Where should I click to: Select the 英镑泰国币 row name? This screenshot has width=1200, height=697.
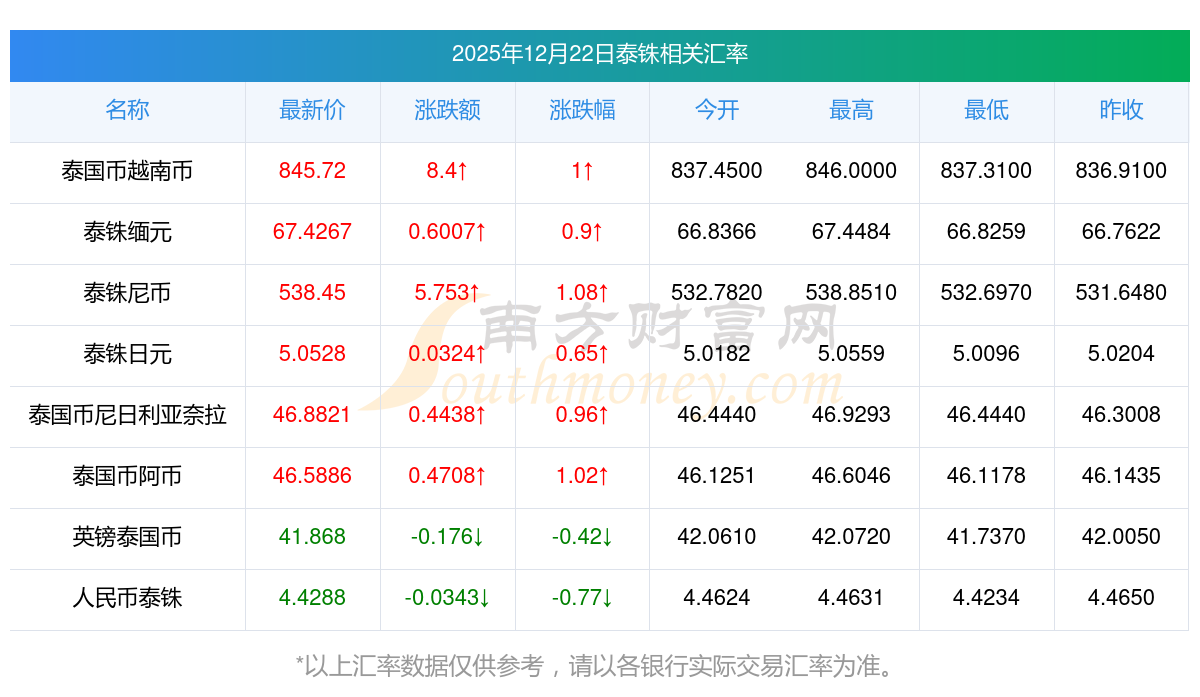click(127, 538)
